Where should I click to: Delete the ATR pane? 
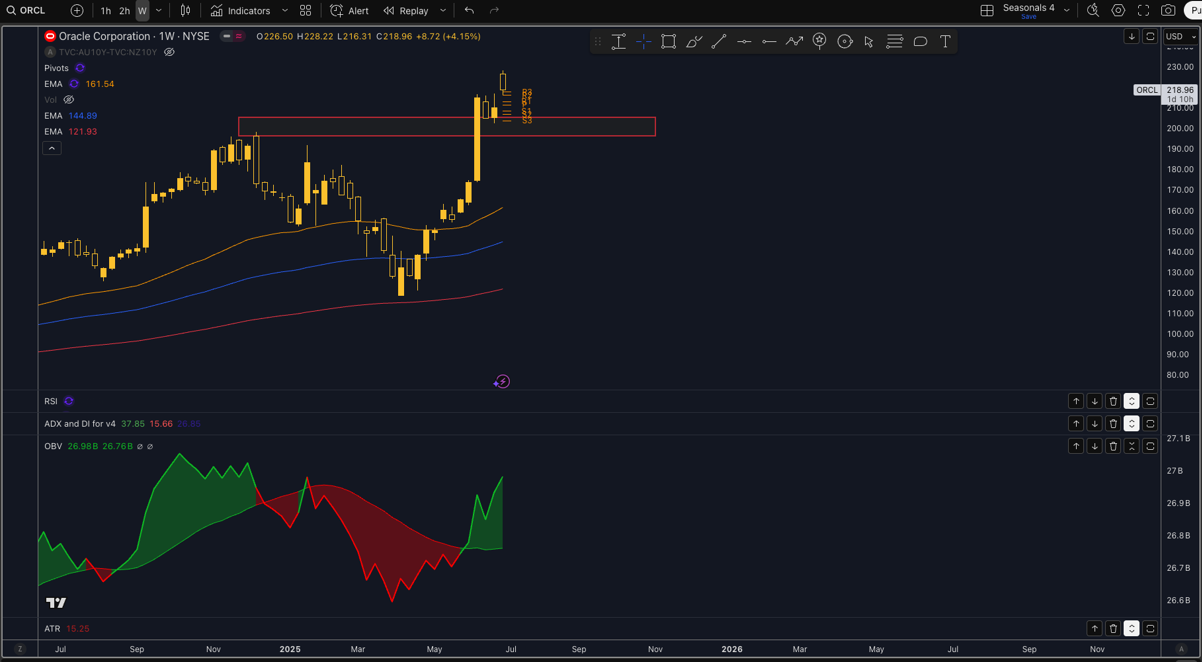[x=1113, y=629]
